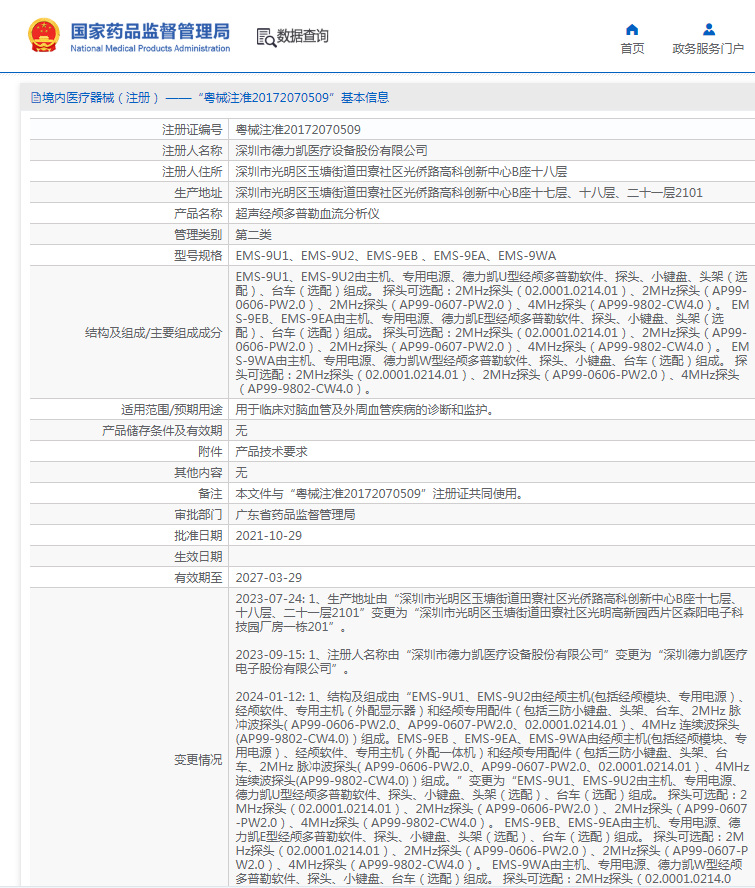Click the 2024-01-12 change record paragraph
The image size is (755, 888).
pyautogui.click(x=492, y=788)
